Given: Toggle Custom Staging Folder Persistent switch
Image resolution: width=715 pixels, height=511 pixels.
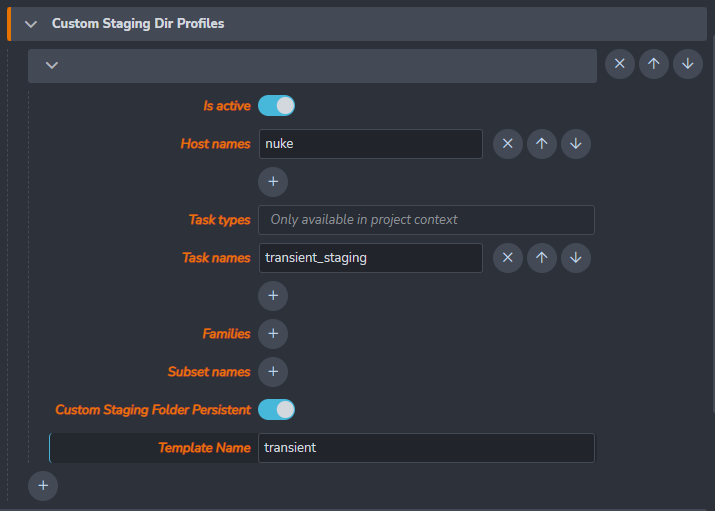Looking at the screenshot, I should point(276,410).
